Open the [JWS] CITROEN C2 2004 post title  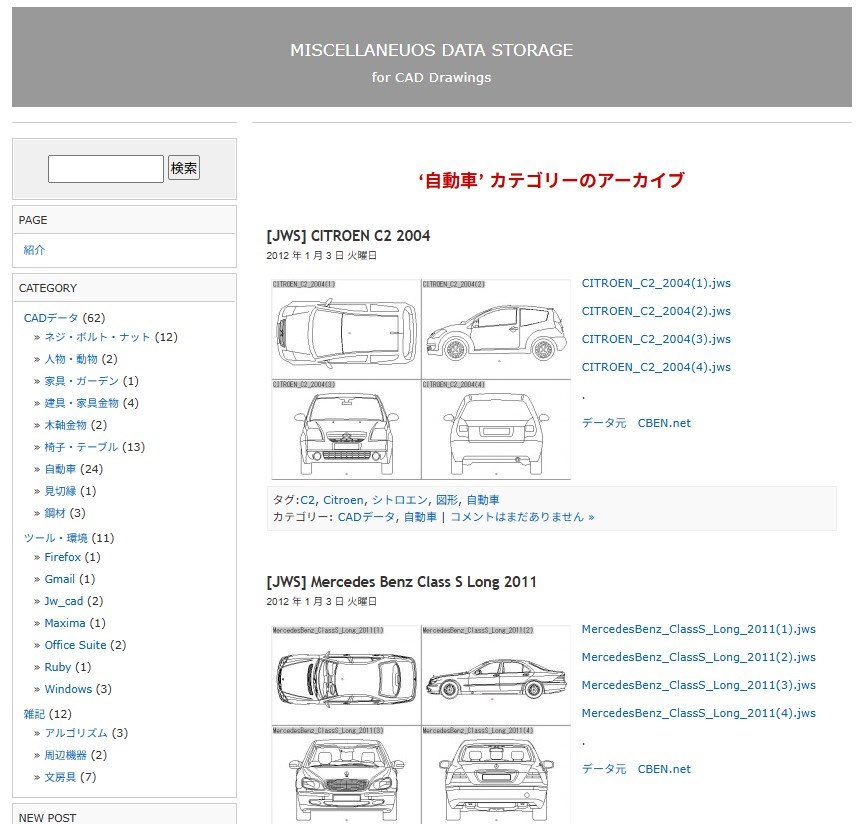tap(348, 236)
